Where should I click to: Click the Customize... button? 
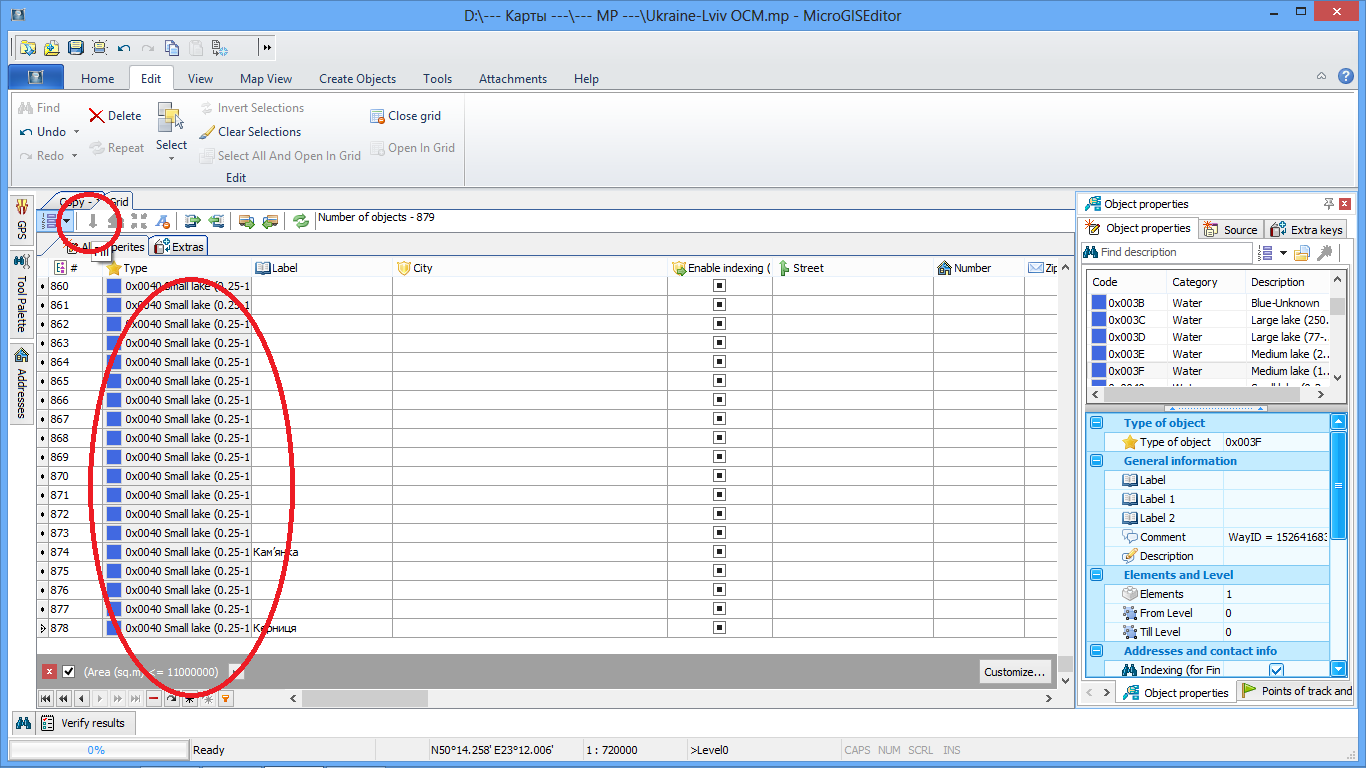click(1015, 672)
